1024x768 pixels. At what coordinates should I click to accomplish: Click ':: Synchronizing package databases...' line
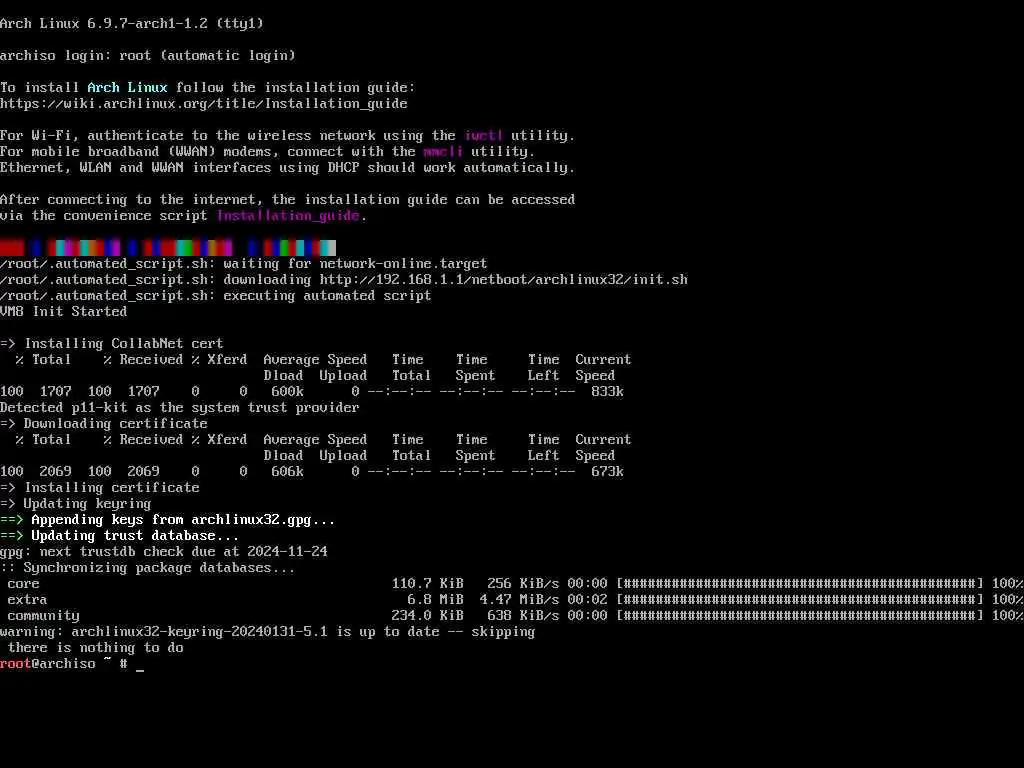click(x=148, y=568)
